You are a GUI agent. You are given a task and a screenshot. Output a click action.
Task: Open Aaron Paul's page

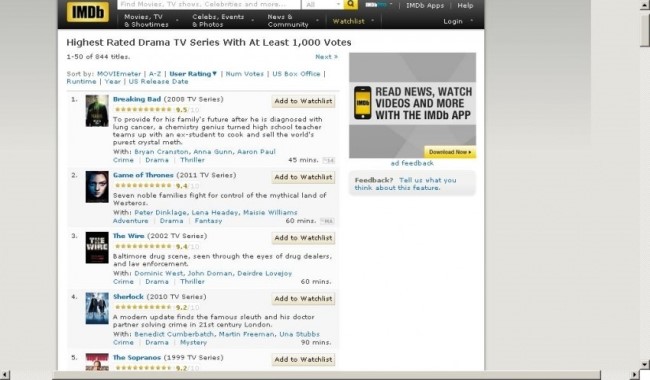pyautogui.click(x=256, y=152)
